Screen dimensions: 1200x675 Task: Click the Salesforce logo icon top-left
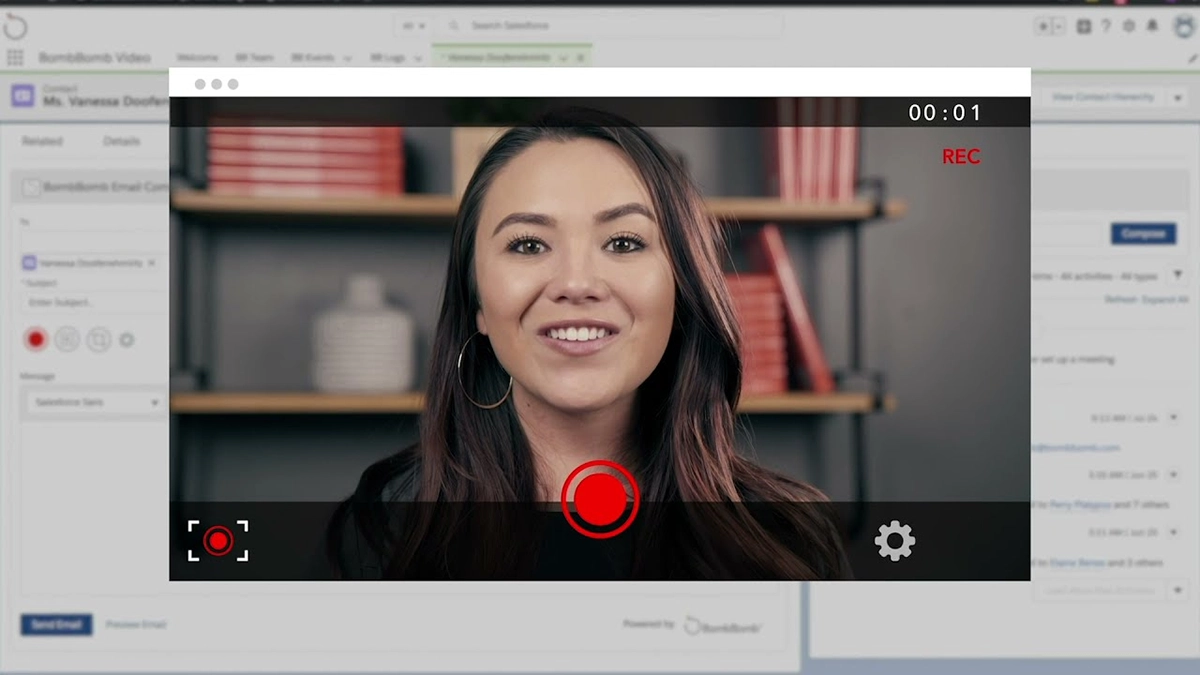(x=16, y=27)
